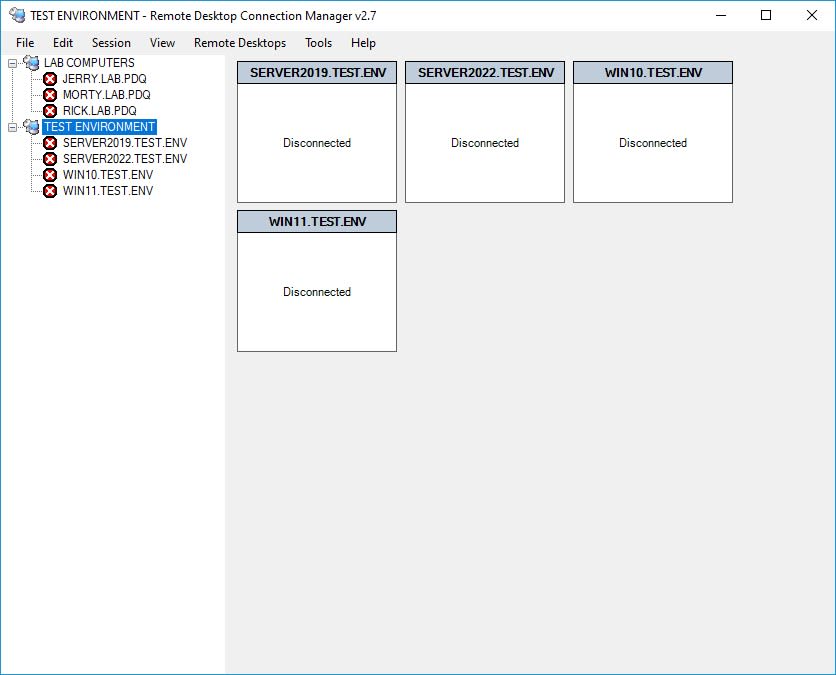Select SERVER2022.TEST.ENV tree entry
The height and width of the screenshot is (675, 836).
pyautogui.click(x=125, y=159)
